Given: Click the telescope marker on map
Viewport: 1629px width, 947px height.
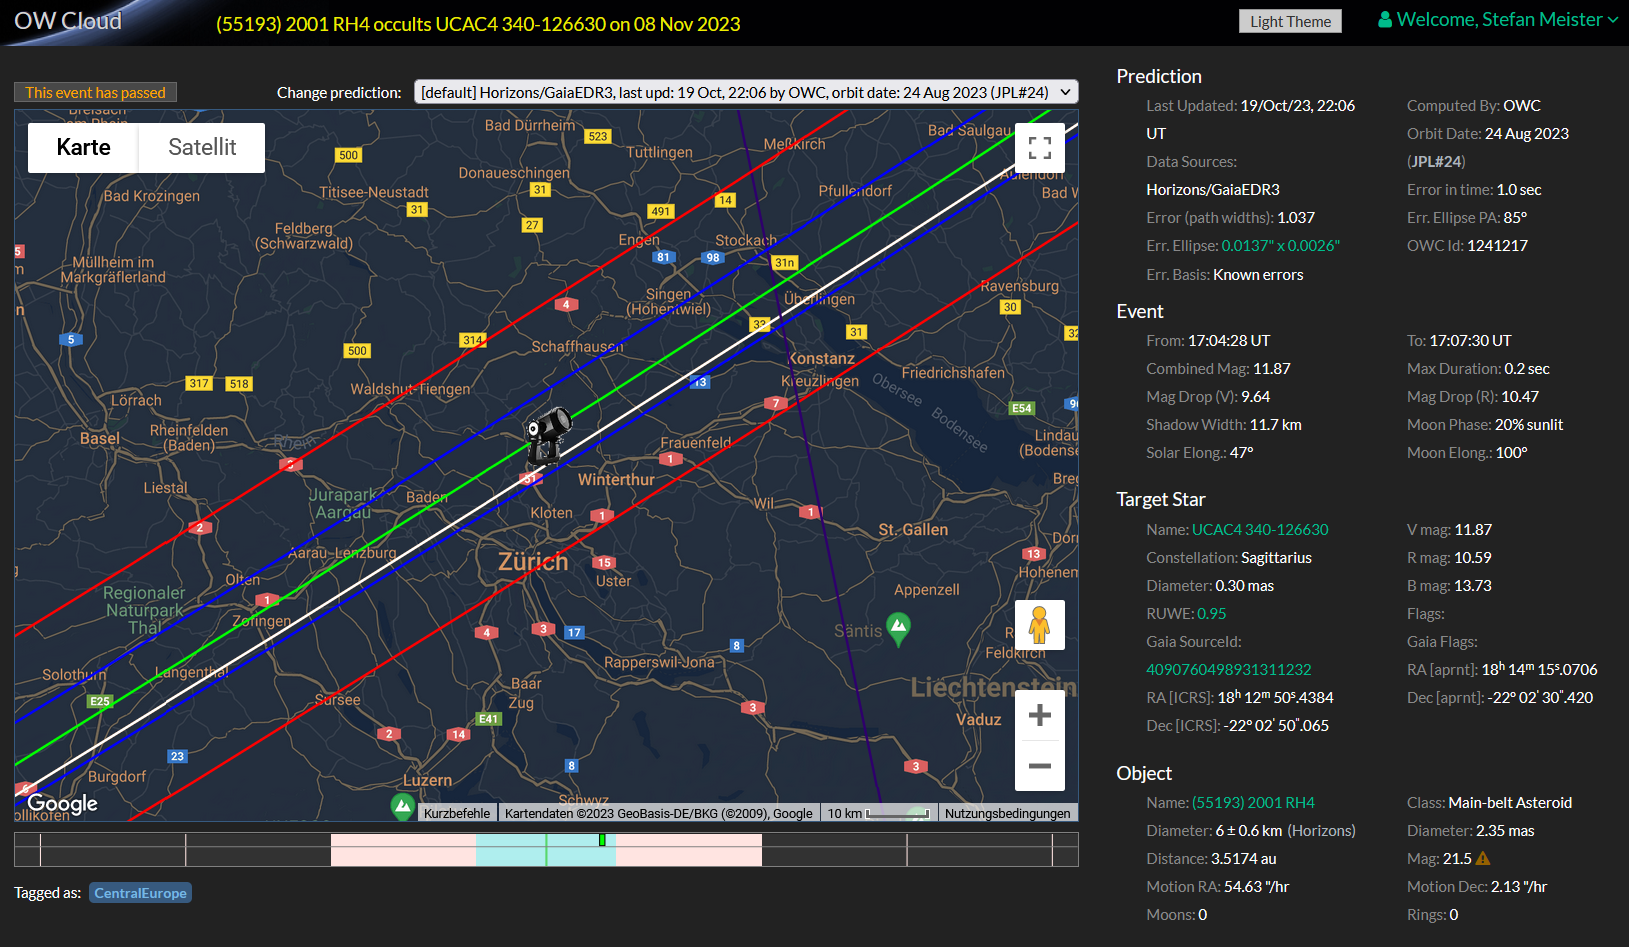Looking at the screenshot, I should tap(547, 436).
